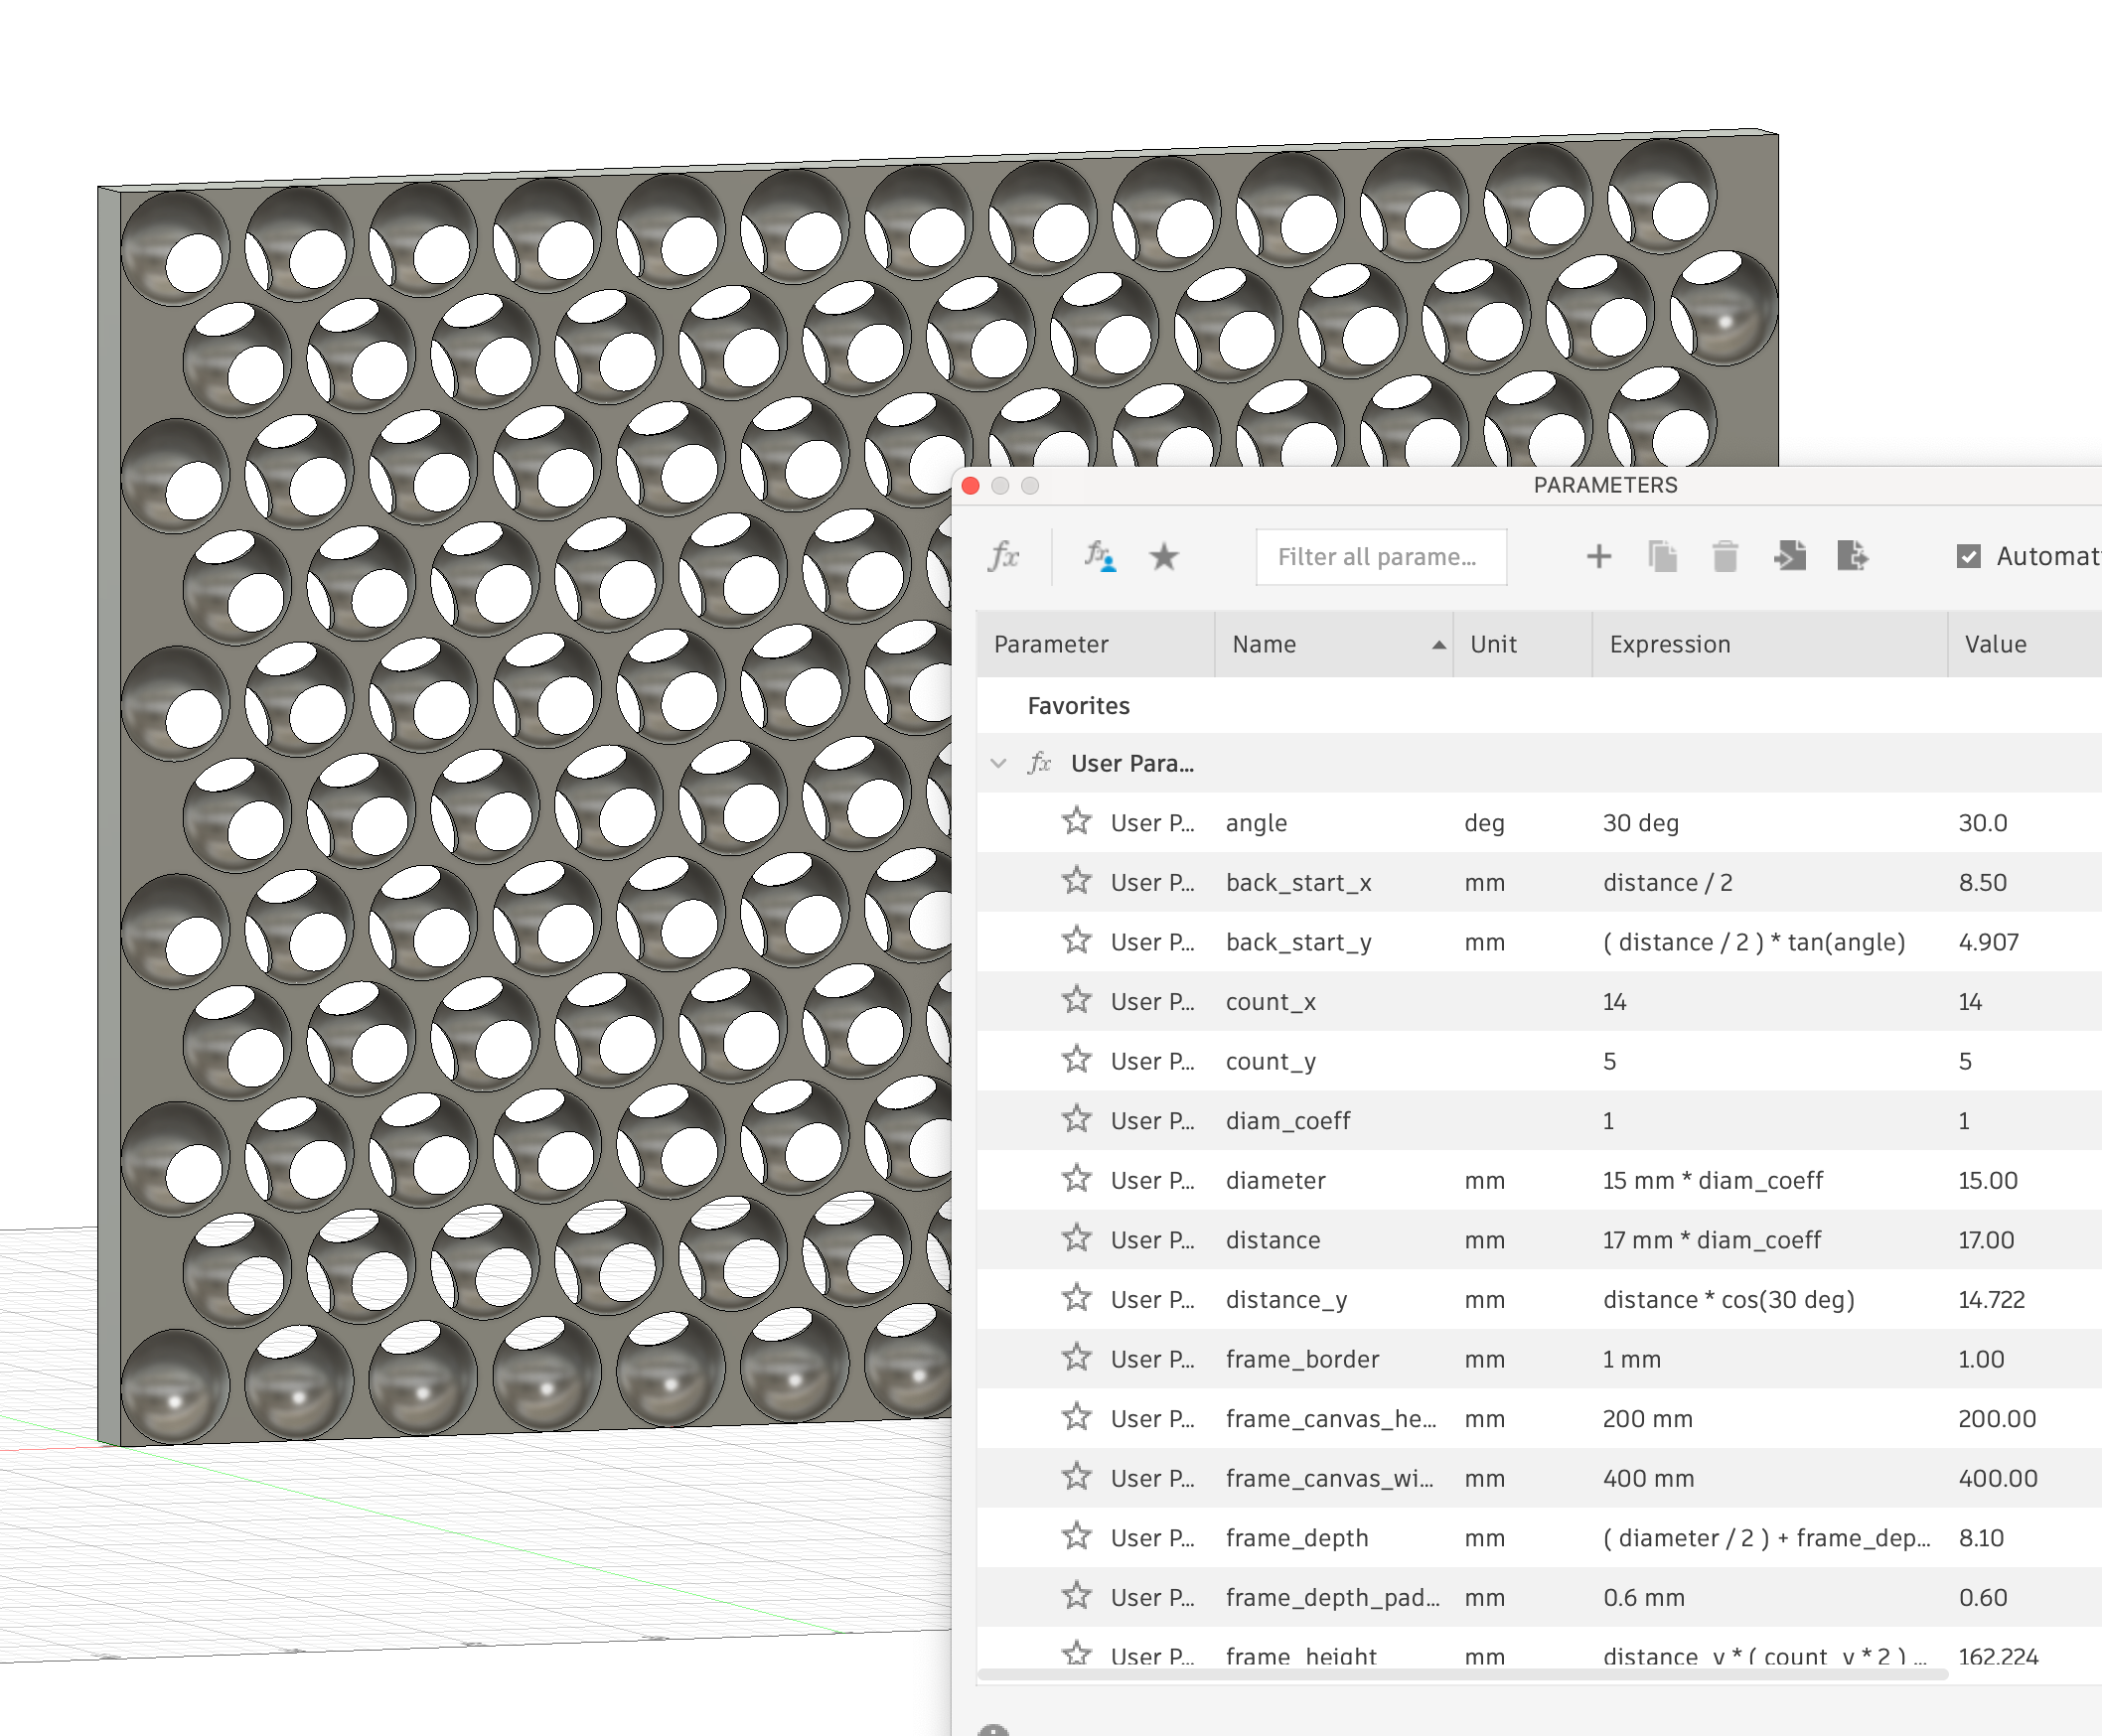Sort by the Name column header
2102x1736 pixels.
(x=1333, y=644)
